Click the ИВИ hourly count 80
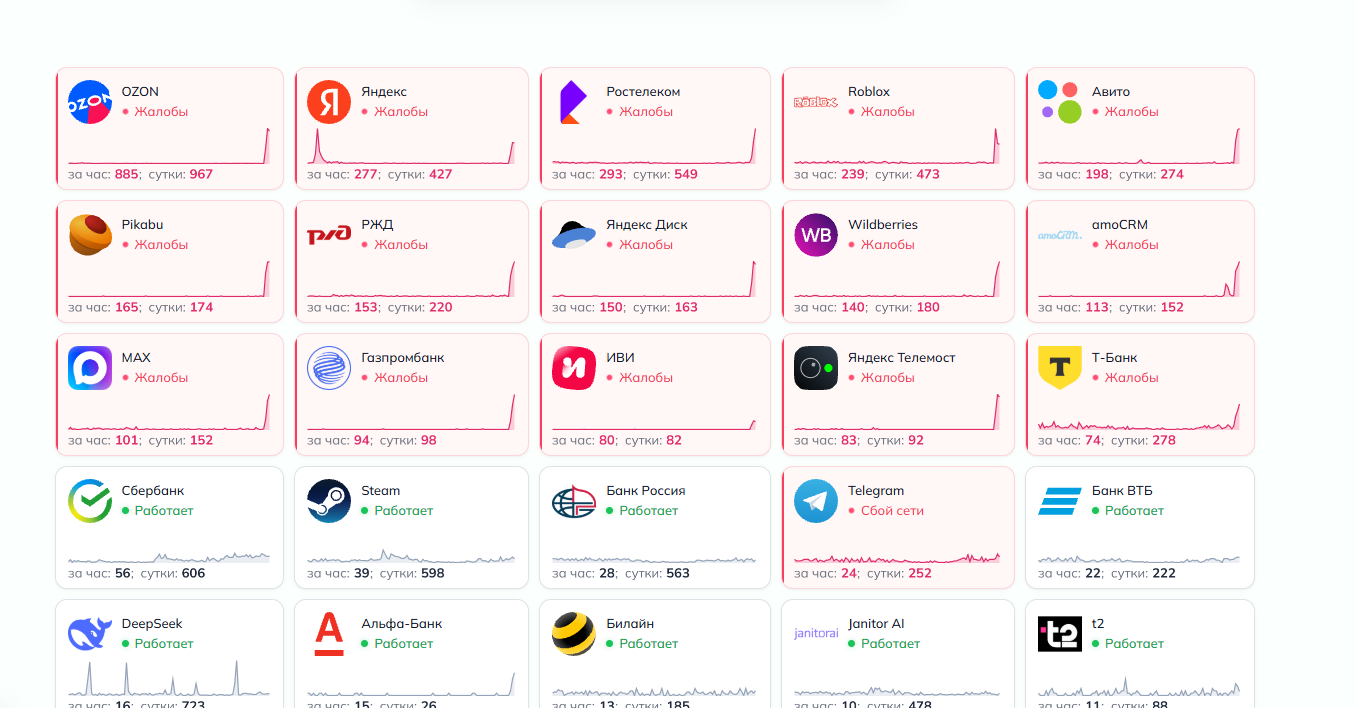Screen dimensions: 1357x708 pyautogui.click(x=608, y=440)
